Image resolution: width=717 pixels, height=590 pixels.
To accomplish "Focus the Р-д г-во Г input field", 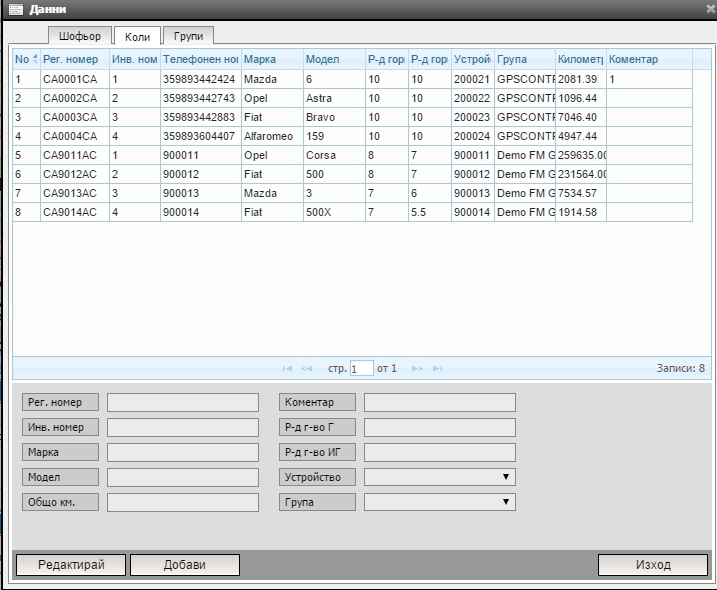I will 440,427.
